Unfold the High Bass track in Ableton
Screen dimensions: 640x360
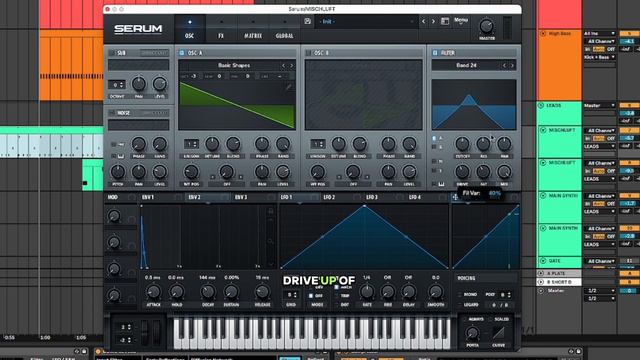click(x=543, y=33)
